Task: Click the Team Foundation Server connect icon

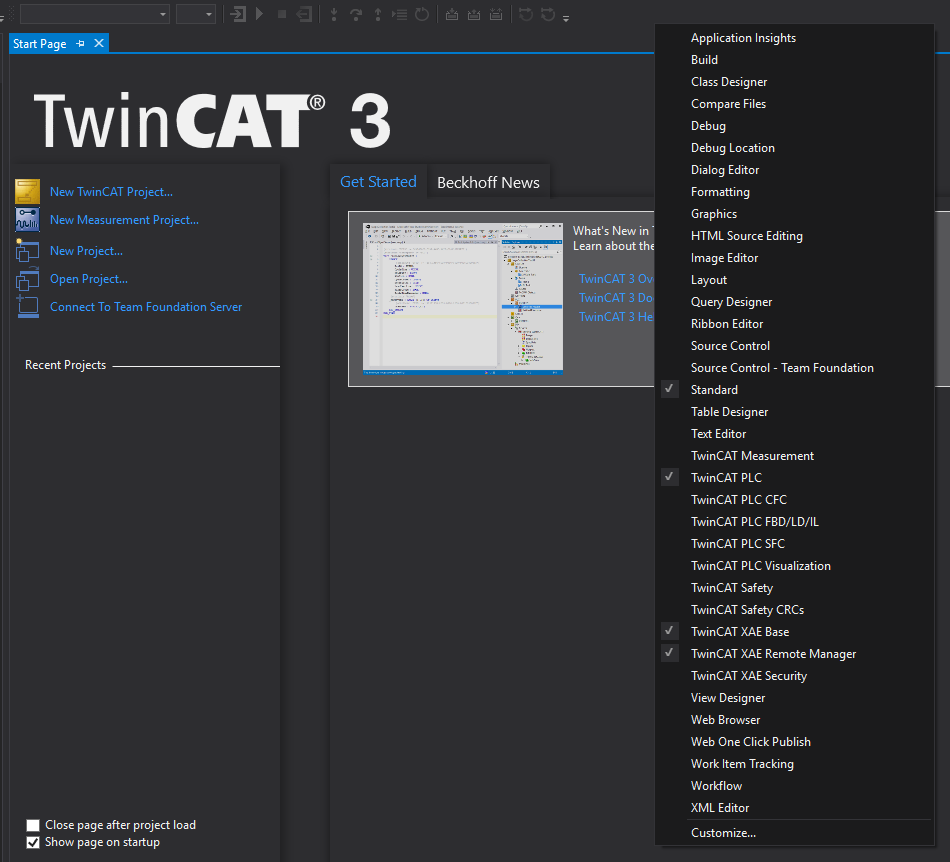Action: pos(28,307)
